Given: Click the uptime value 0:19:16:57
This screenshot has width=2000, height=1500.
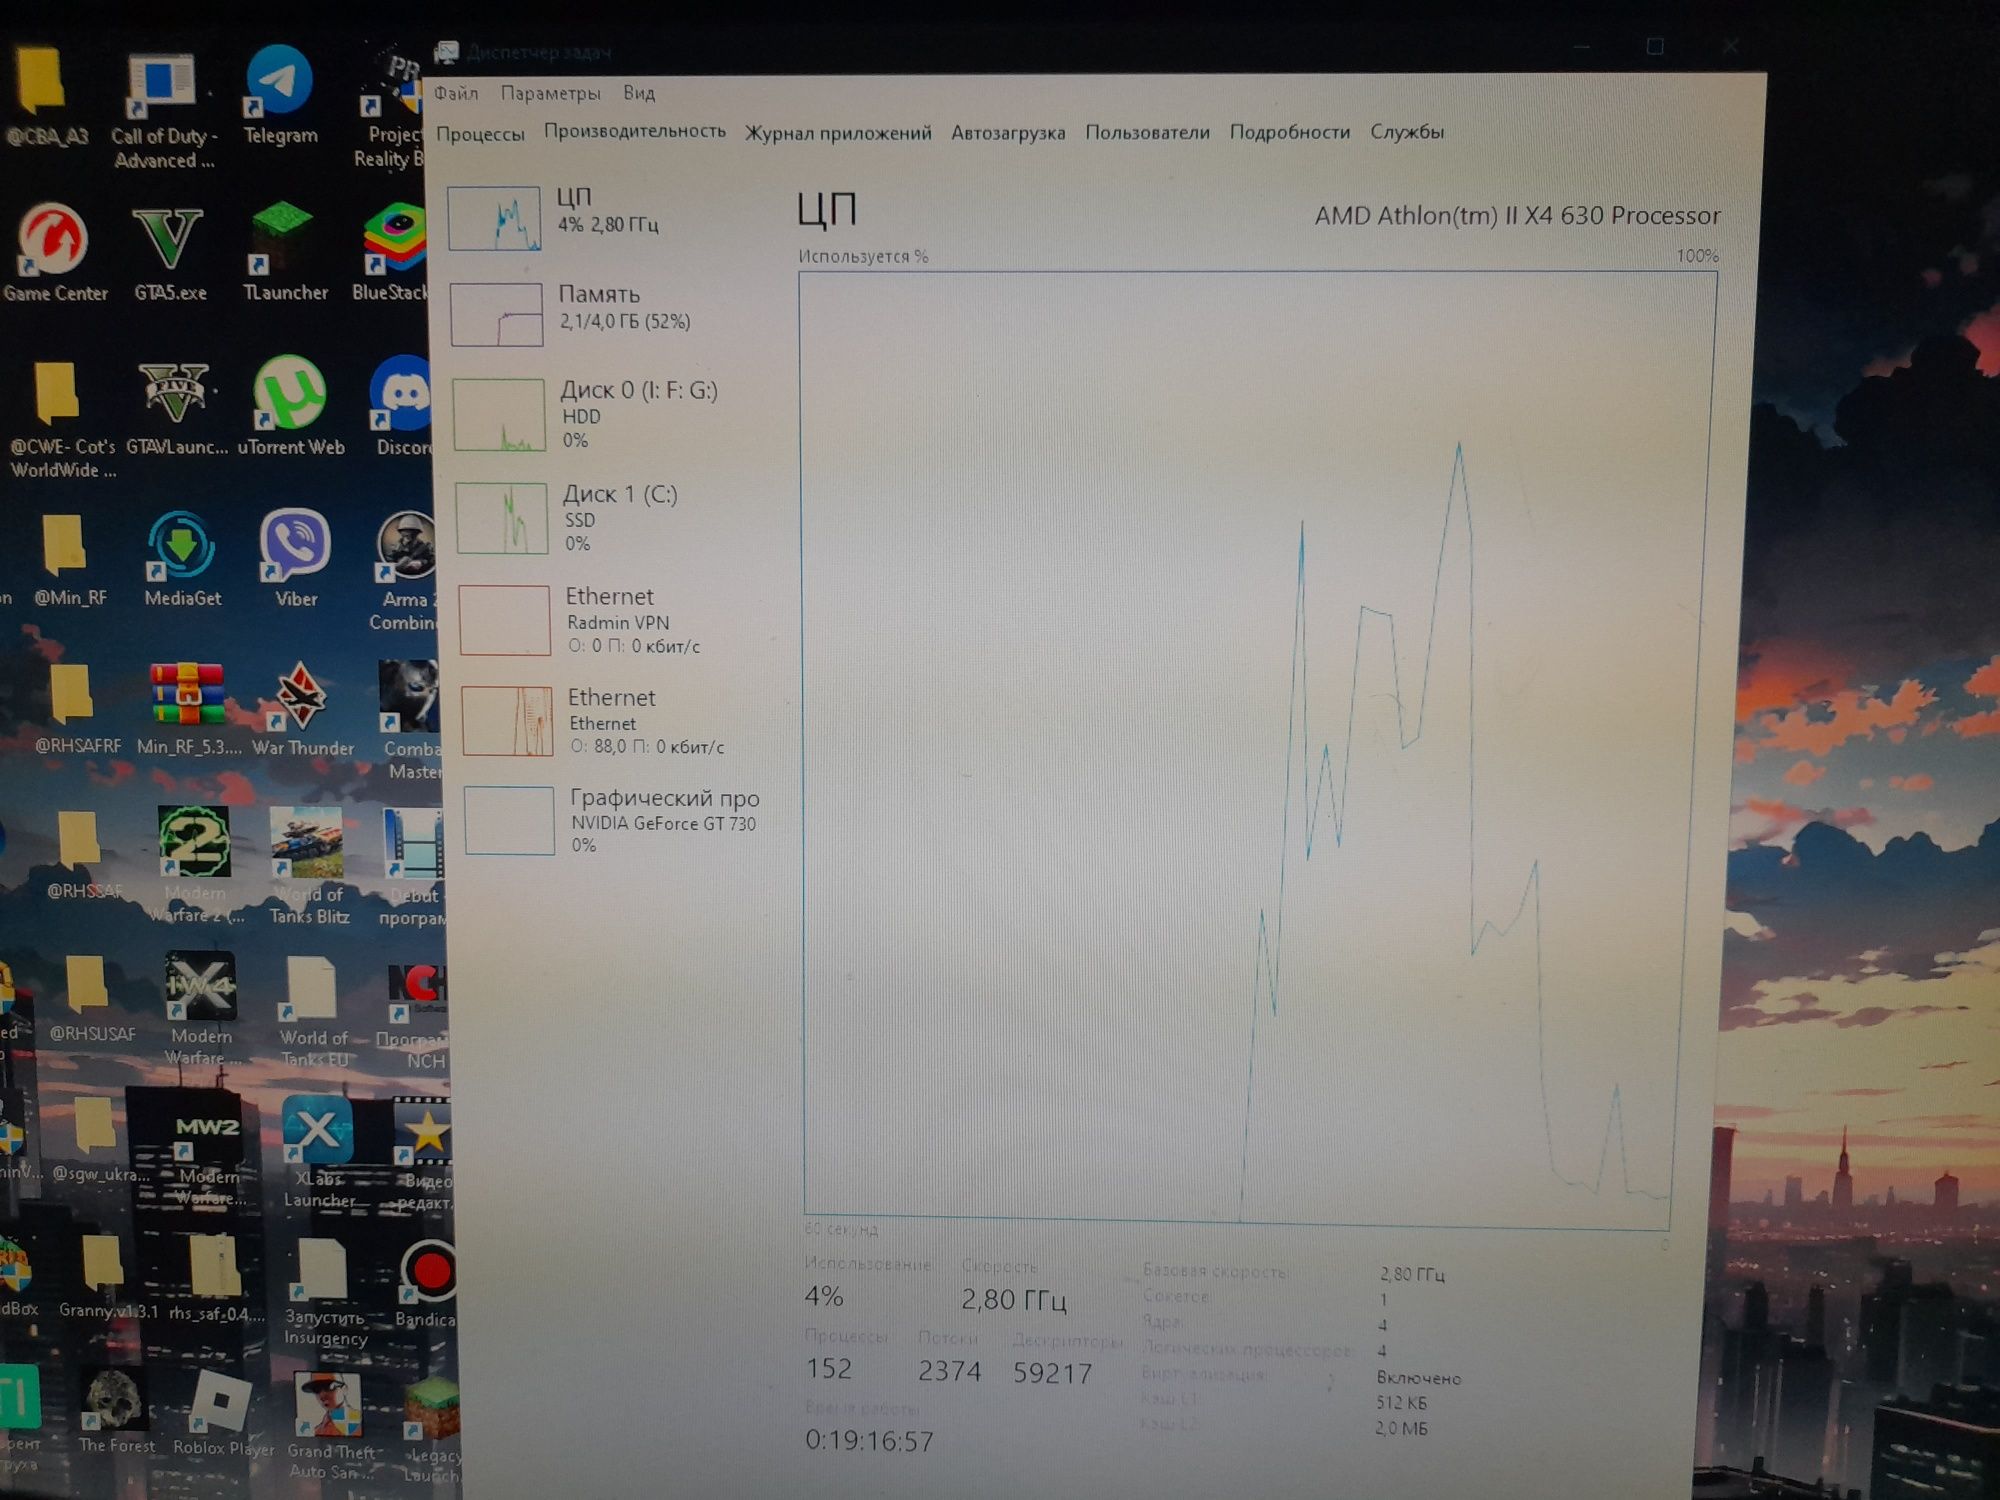Looking at the screenshot, I should pyautogui.click(x=869, y=1441).
